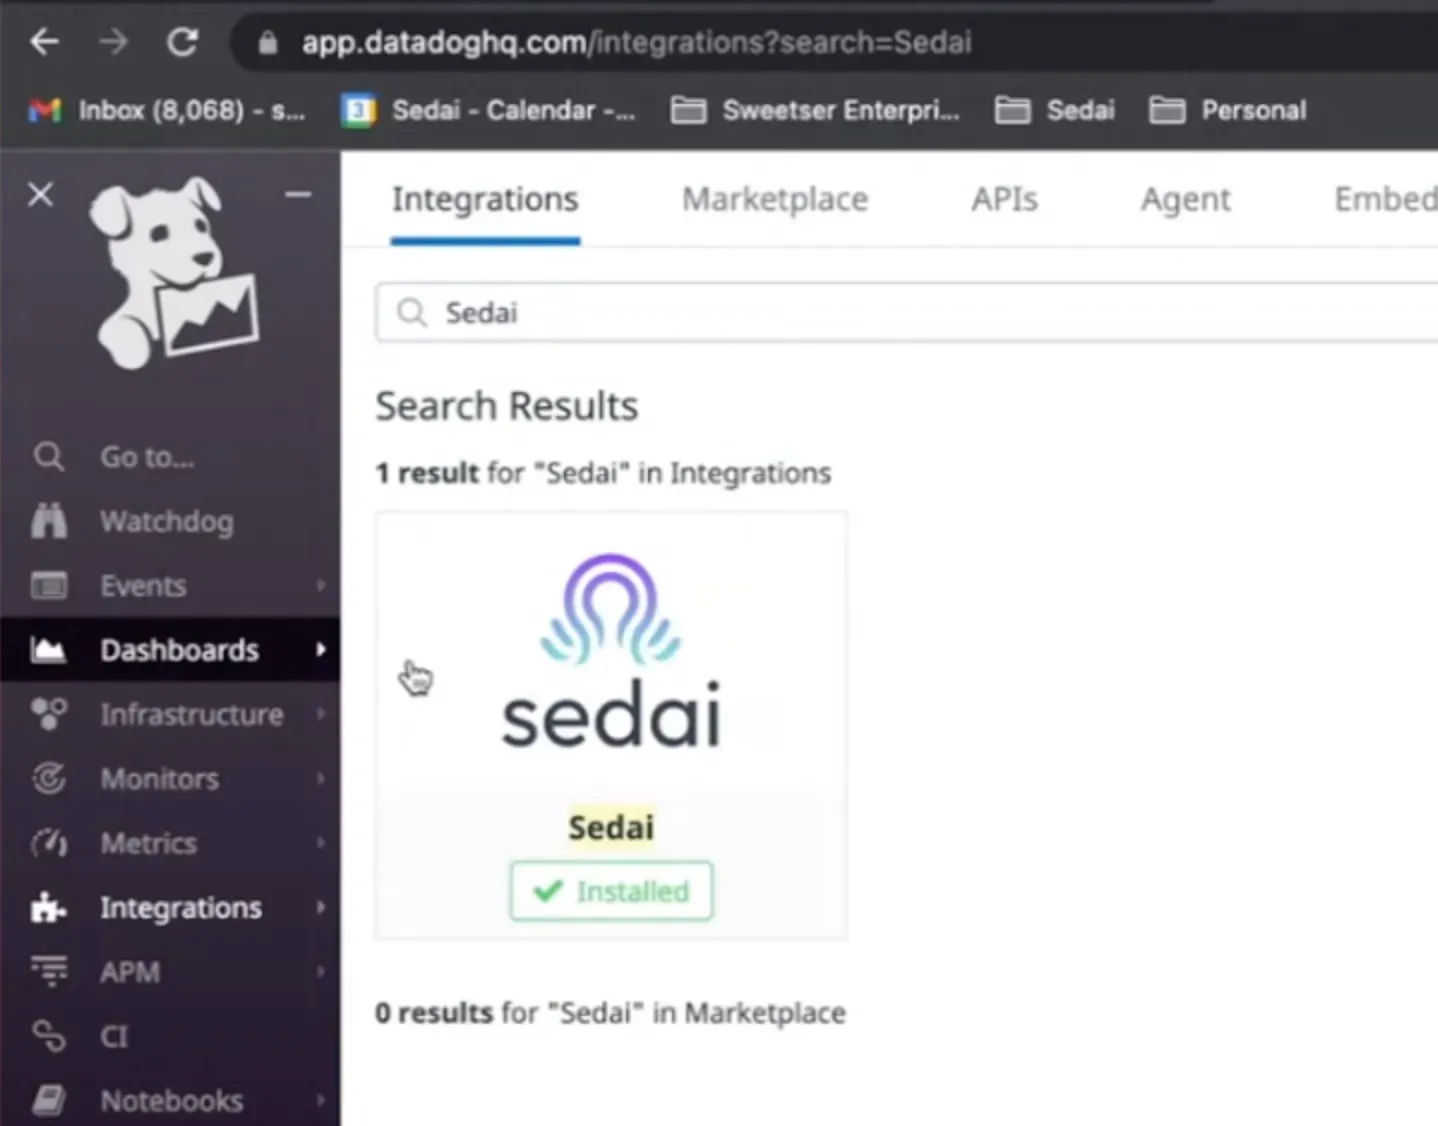Reload the page with the refresh icon
The image size is (1438, 1126).
[182, 42]
